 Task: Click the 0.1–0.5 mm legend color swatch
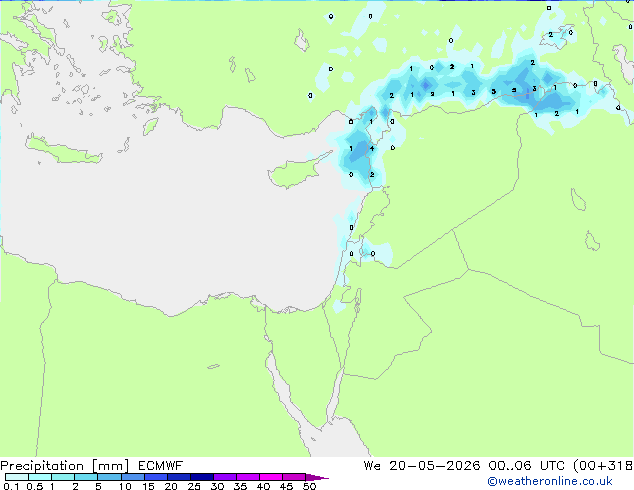pos(17,477)
